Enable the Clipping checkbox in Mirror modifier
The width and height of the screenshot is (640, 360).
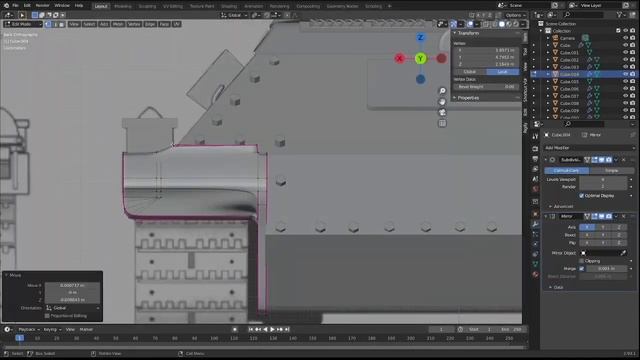pos(581,261)
